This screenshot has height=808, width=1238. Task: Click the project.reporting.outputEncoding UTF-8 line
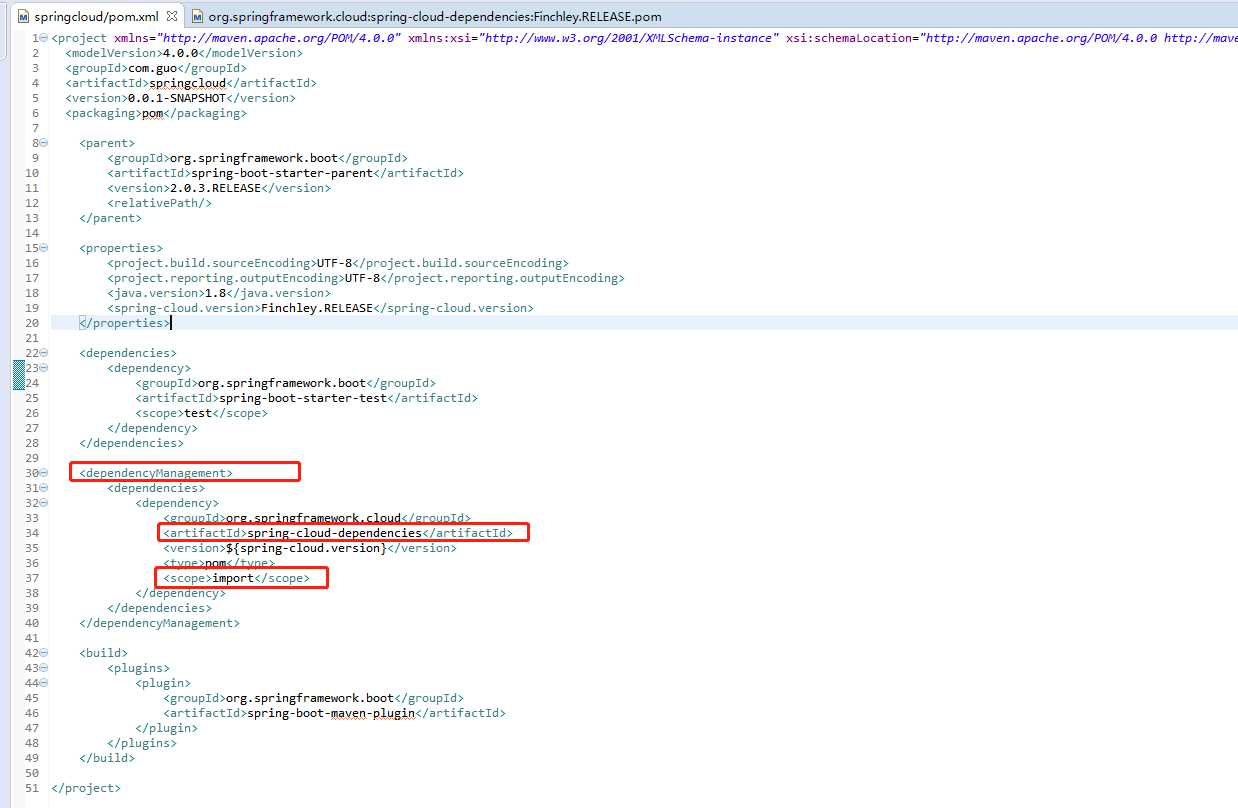coord(366,278)
